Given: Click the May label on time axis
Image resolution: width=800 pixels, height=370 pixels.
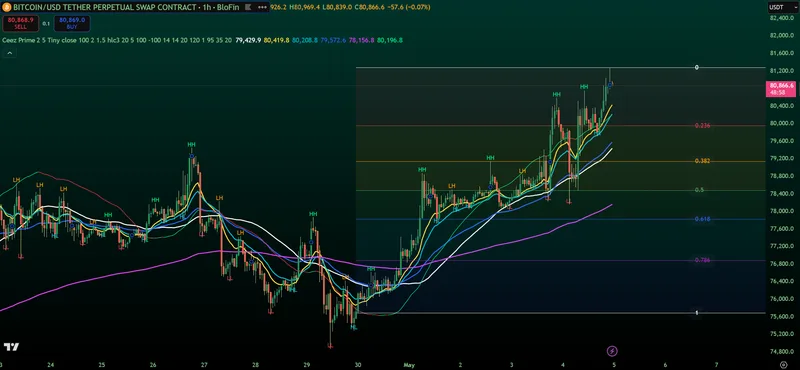Looking at the screenshot, I should point(408,365).
